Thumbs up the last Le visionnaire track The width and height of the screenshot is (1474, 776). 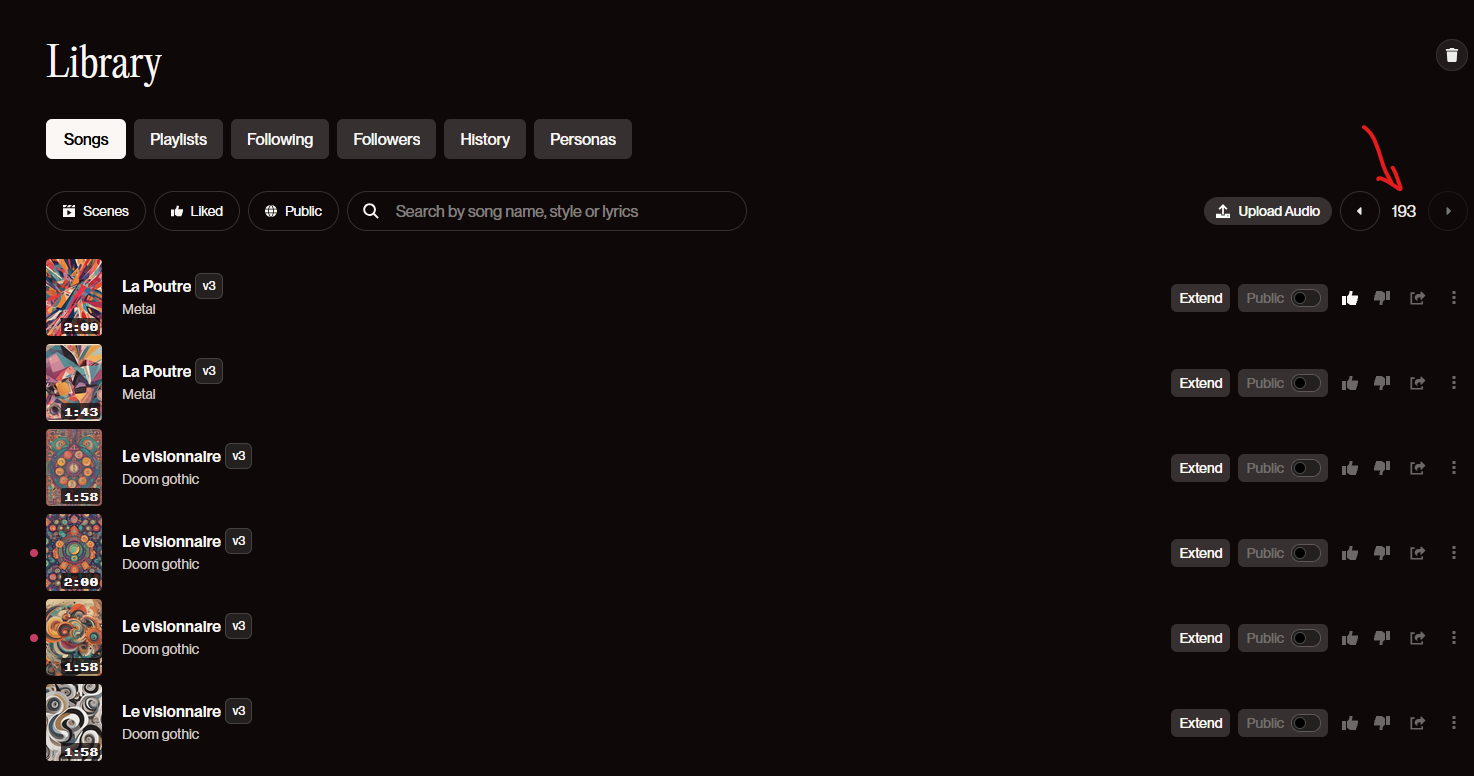pyautogui.click(x=1350, y=723)
